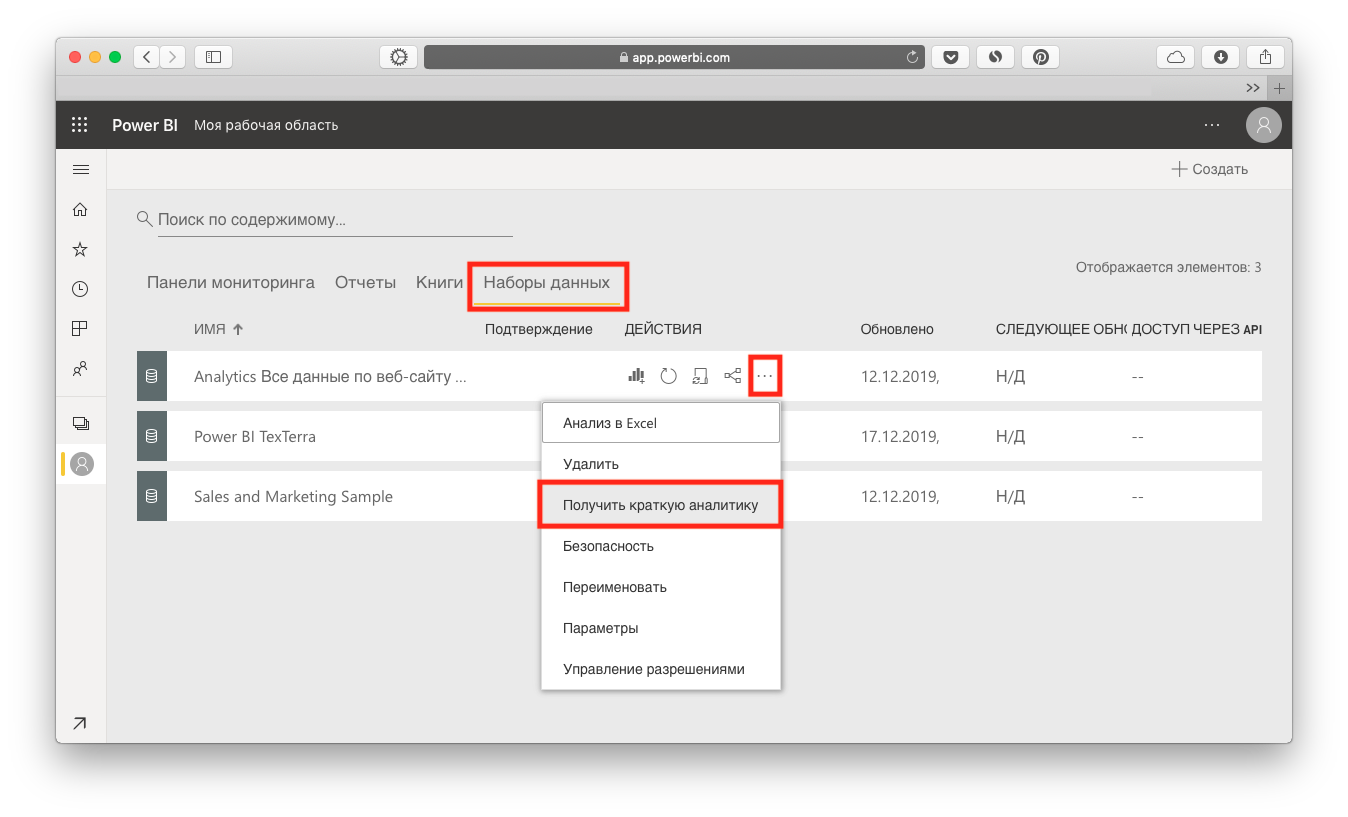Refresh now icon for the Analytics dataset
Screen dimensions: 1348x817
coord(669,376)
